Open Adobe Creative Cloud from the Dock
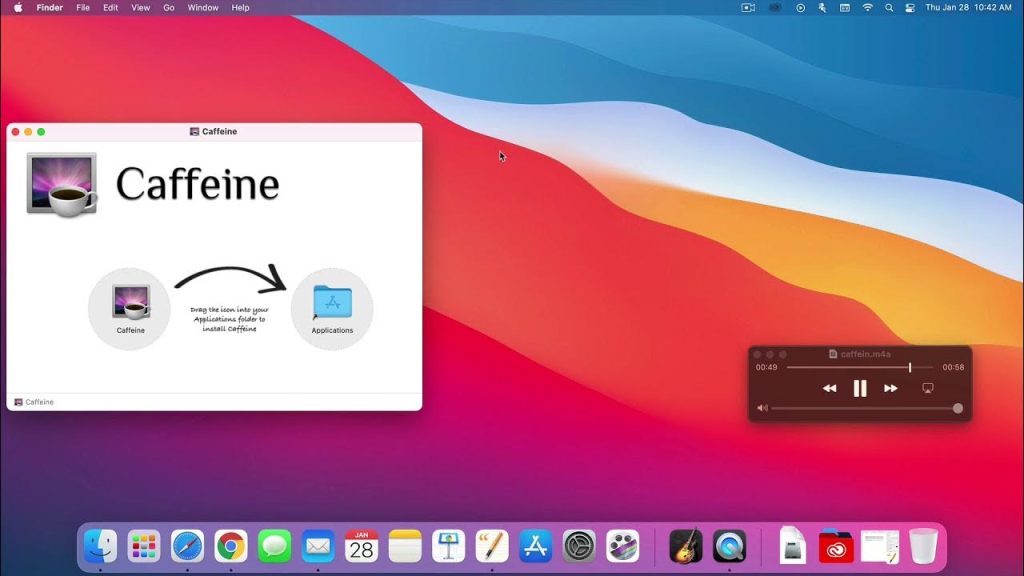The width and height of the screenshot is (1024, 576). 836,546
